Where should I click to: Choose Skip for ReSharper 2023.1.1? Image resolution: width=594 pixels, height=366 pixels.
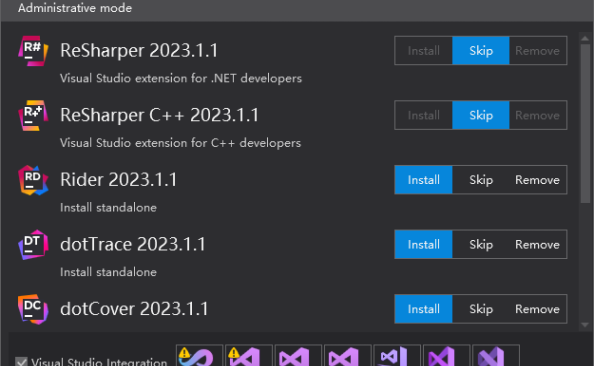pos(481,51)
